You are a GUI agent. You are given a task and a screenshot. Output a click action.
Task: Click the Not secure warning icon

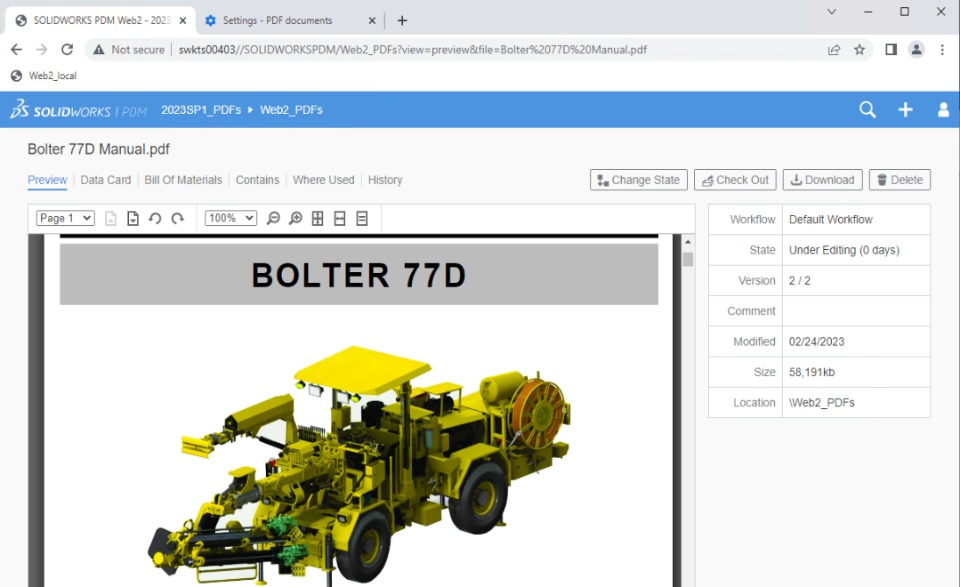coord(99,50)
